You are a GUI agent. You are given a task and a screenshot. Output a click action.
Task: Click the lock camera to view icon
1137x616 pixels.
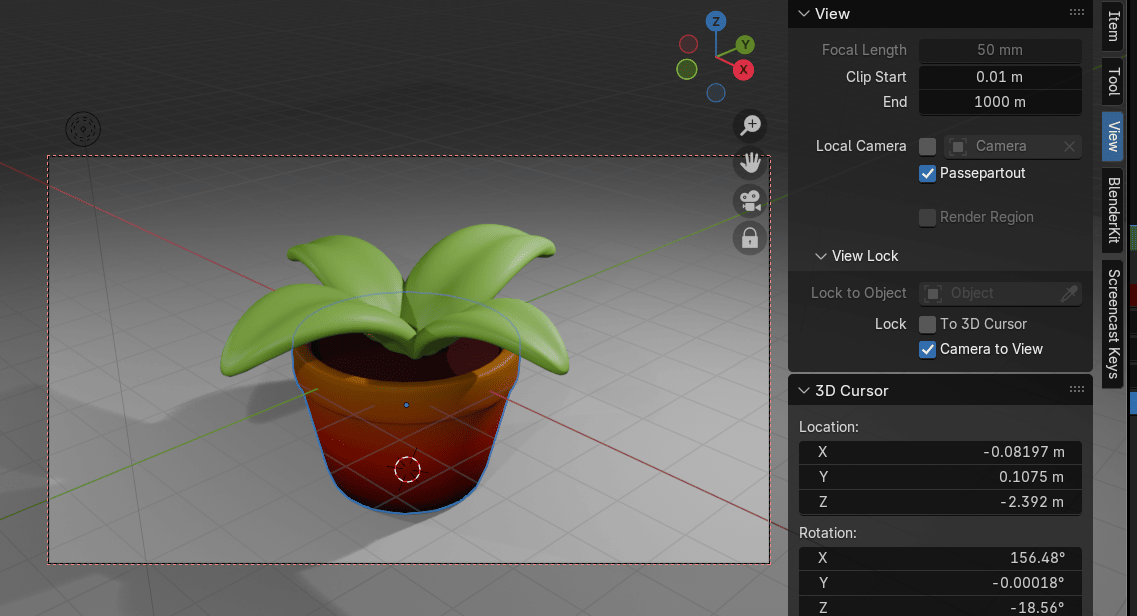pos(750,238)
